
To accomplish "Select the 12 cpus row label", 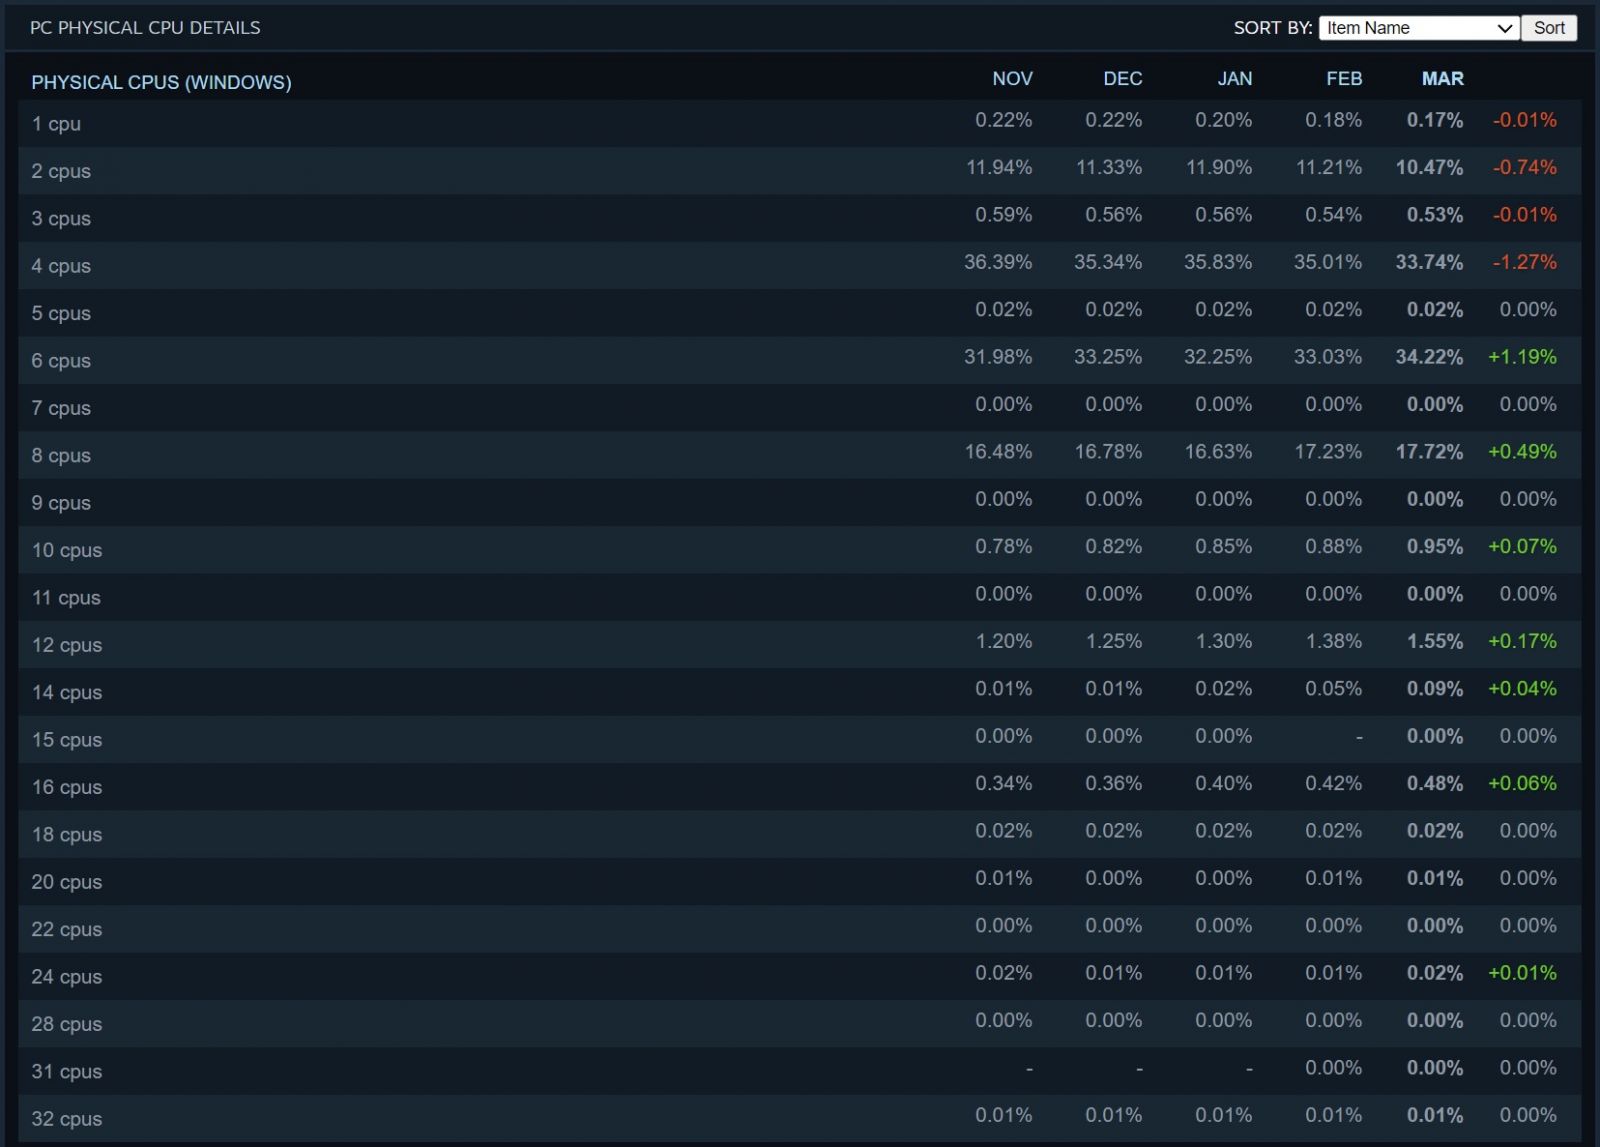I will (x=67, y=645).
